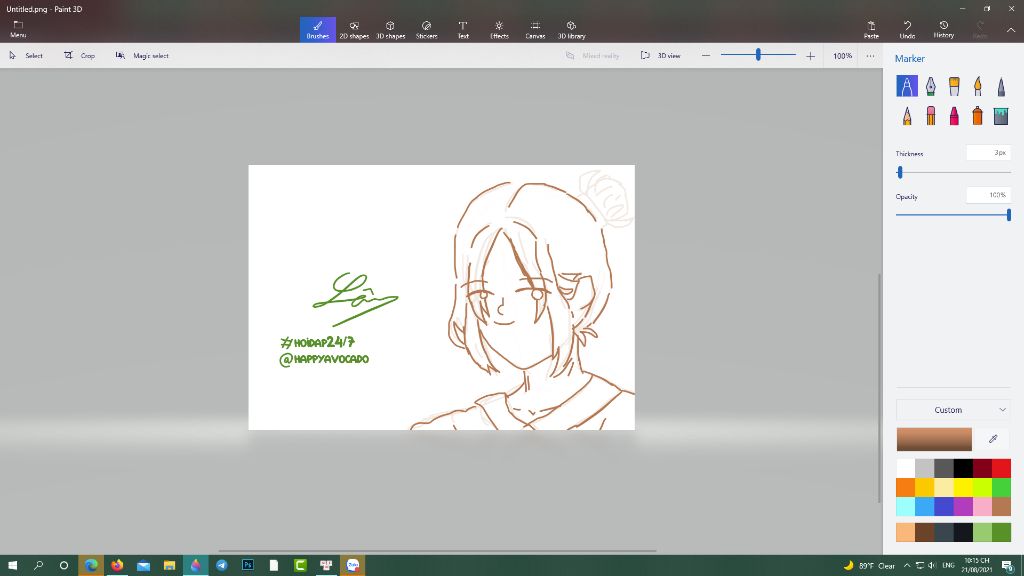This screenshot has width=1024, height=576.
Task: Pick the white color swatch
Action: pyautogui.click(x=906, y=468)
